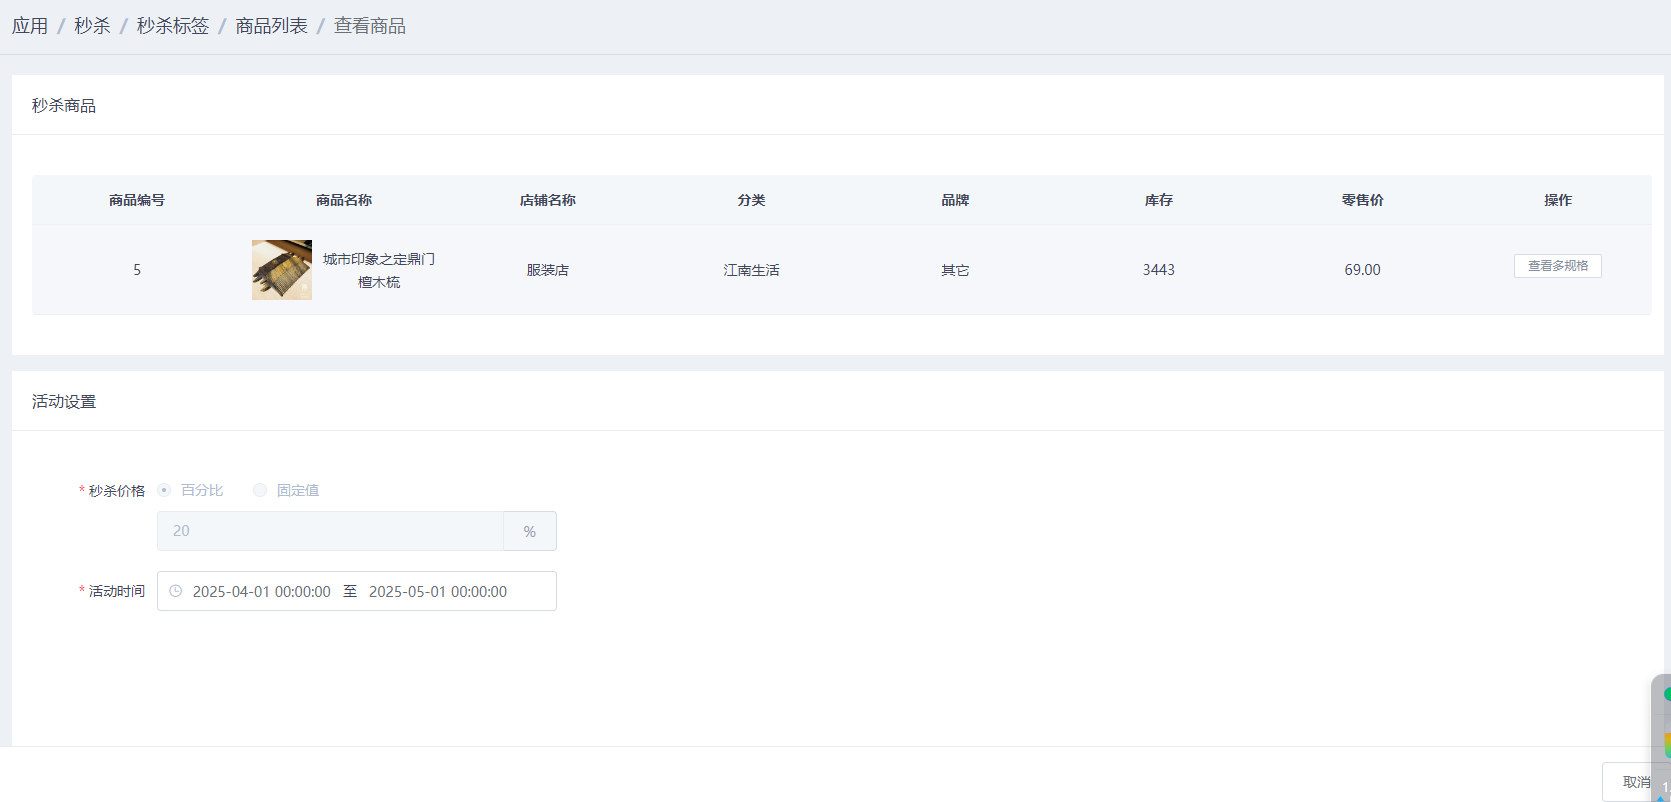
Task: Navigate to 秒杀 breadcrumb item
Action: tap(92, 26)
